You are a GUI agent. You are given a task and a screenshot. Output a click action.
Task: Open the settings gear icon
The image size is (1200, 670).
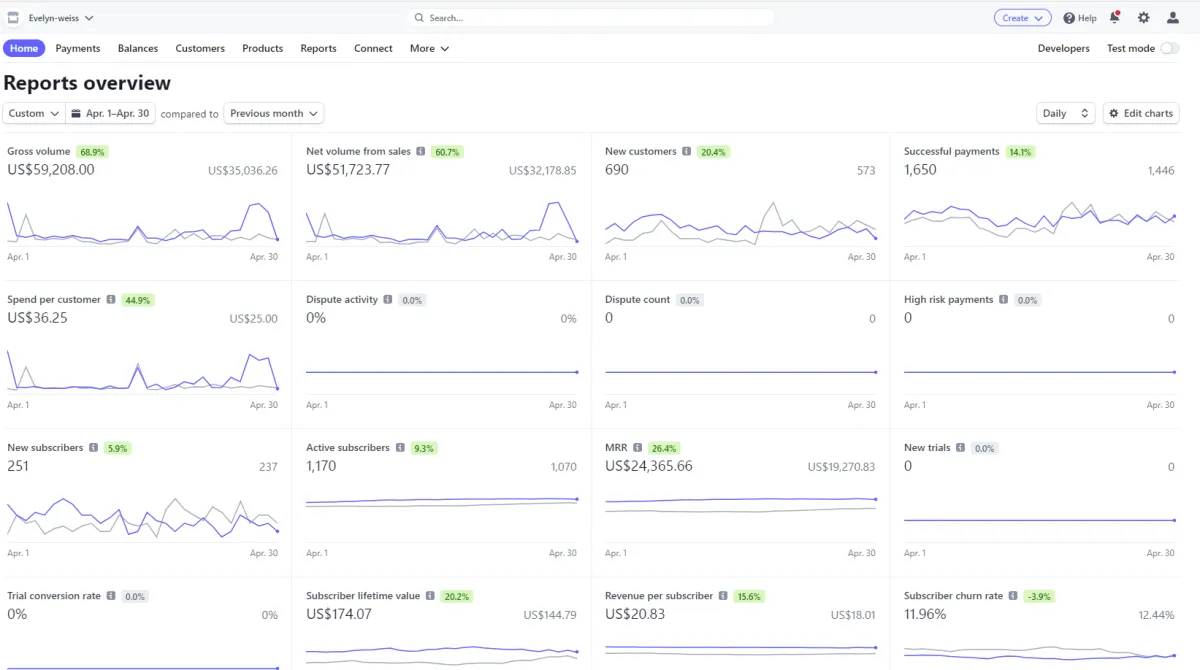pyautogui.click(x=1144, y=18)
